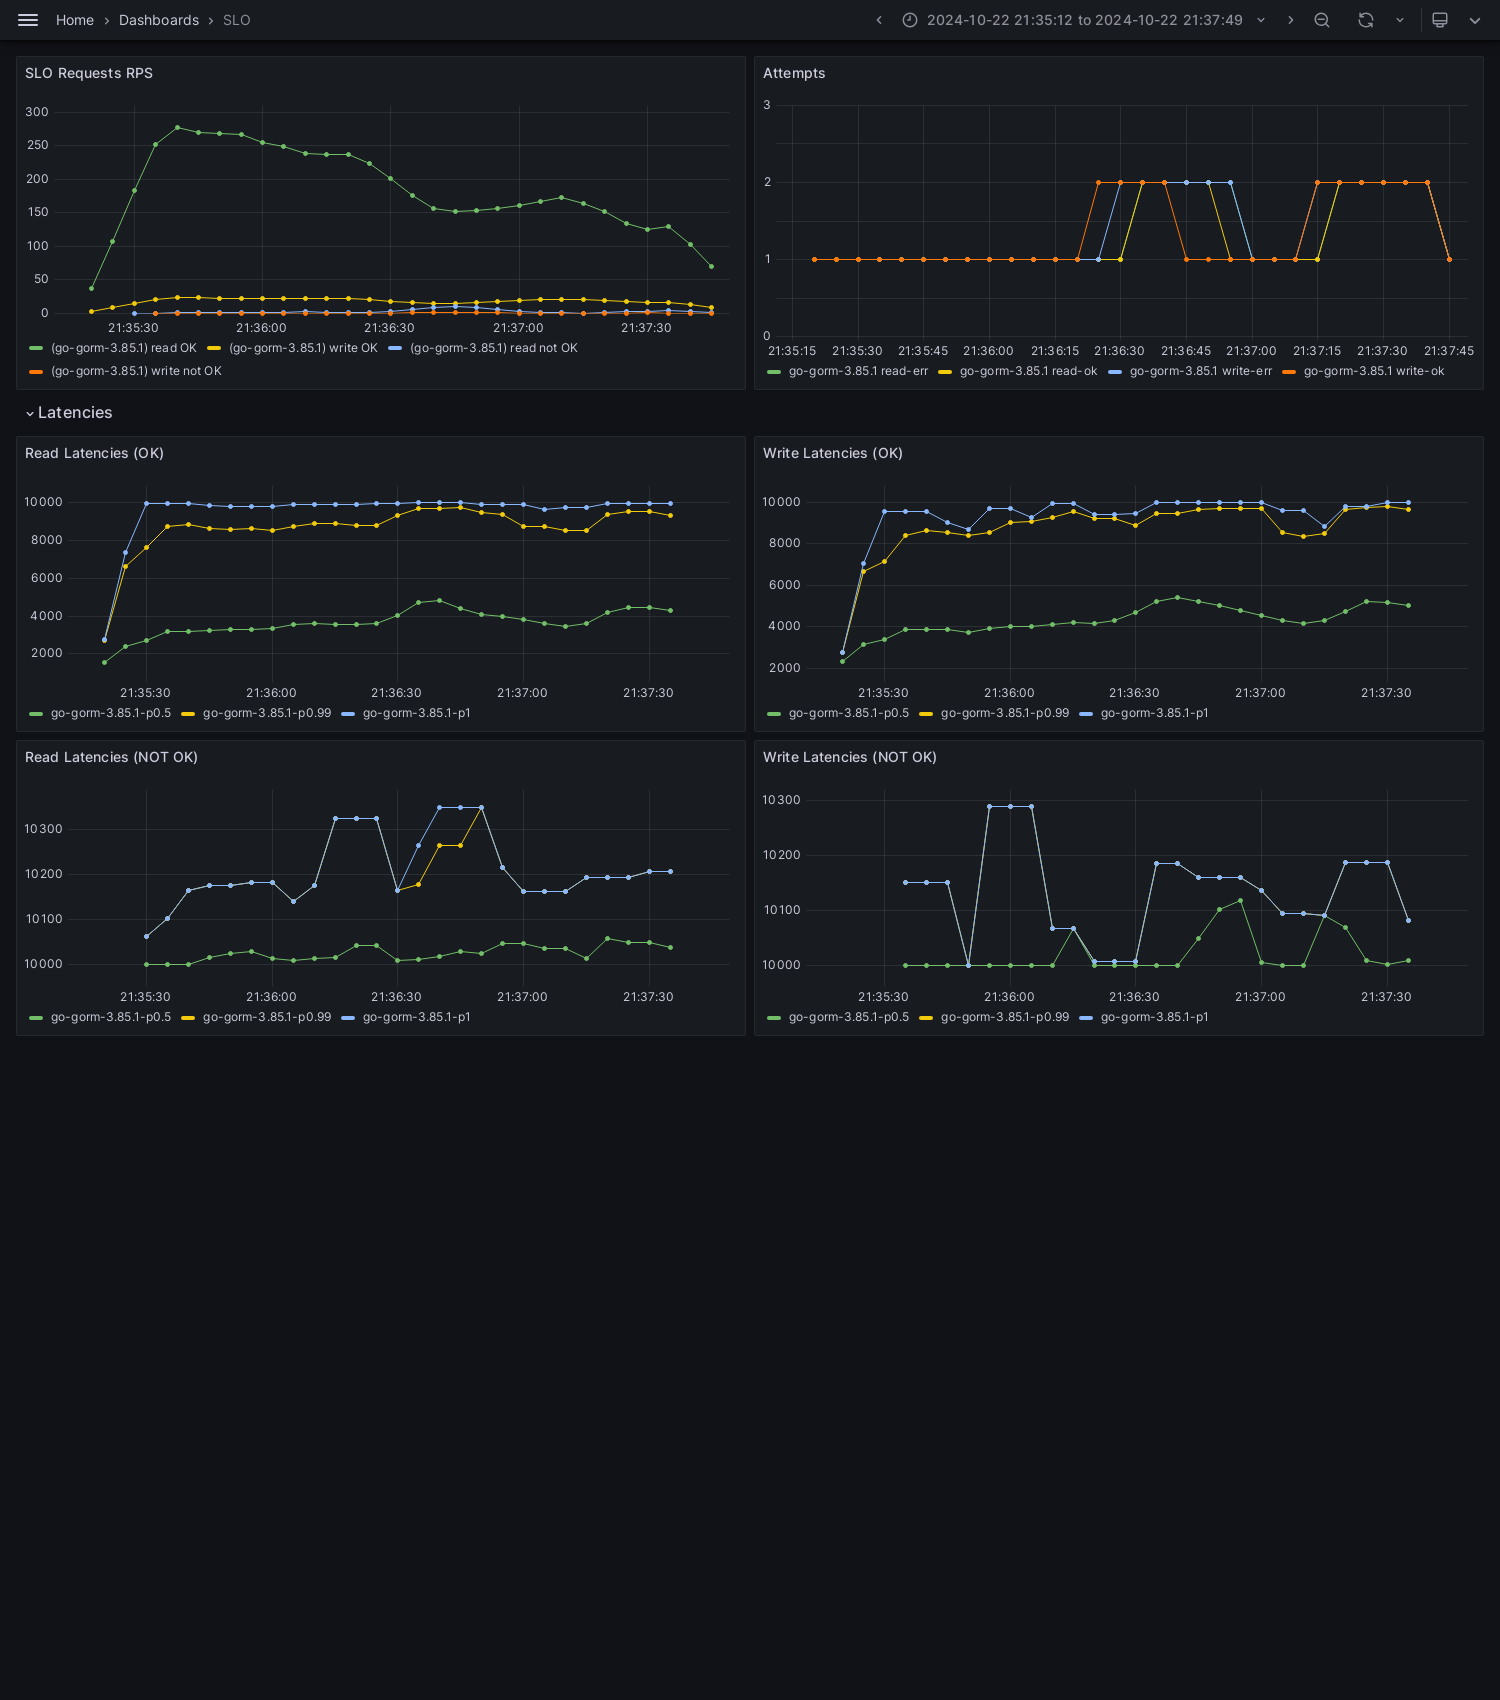Viewport: 1500px width, 1700px height.
Task: Zoom out the time range
Action: pos(1322,20)
